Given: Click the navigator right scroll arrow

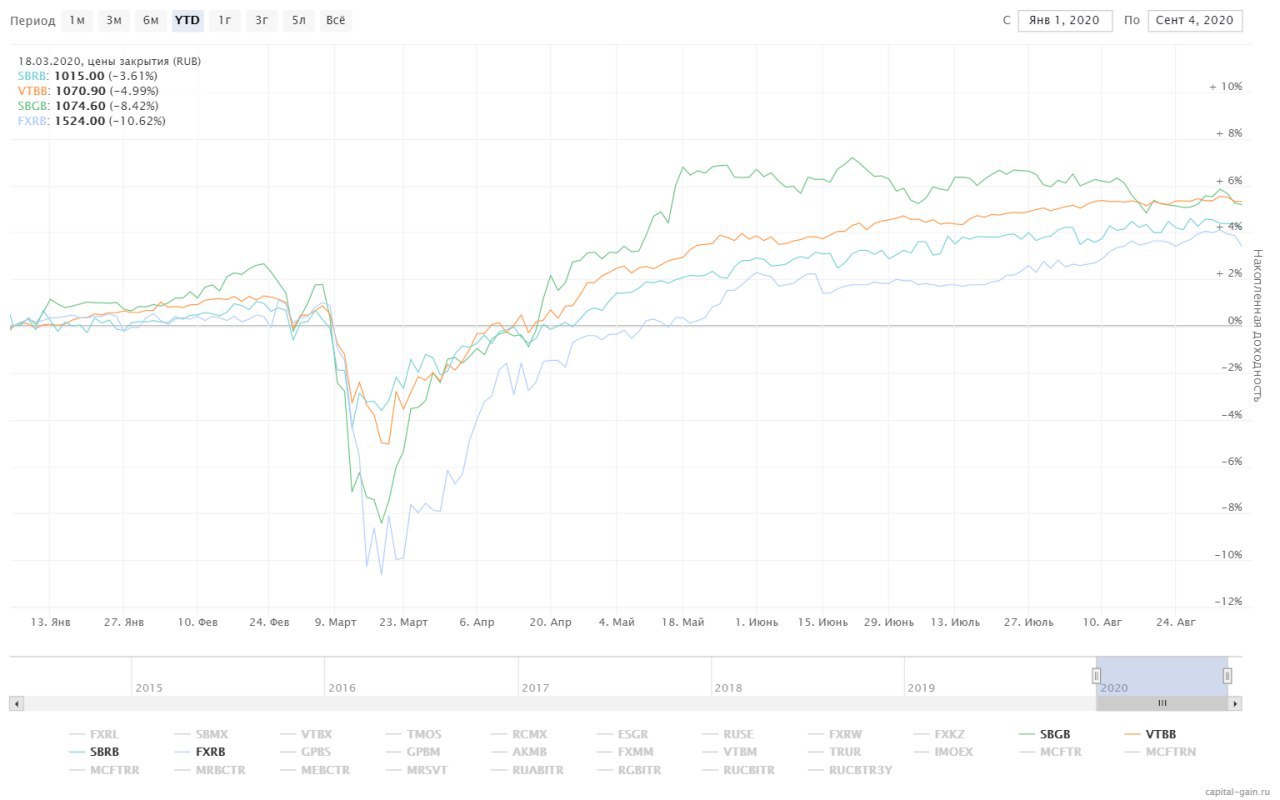Looking at the screenshot, I should [1236, 703].
